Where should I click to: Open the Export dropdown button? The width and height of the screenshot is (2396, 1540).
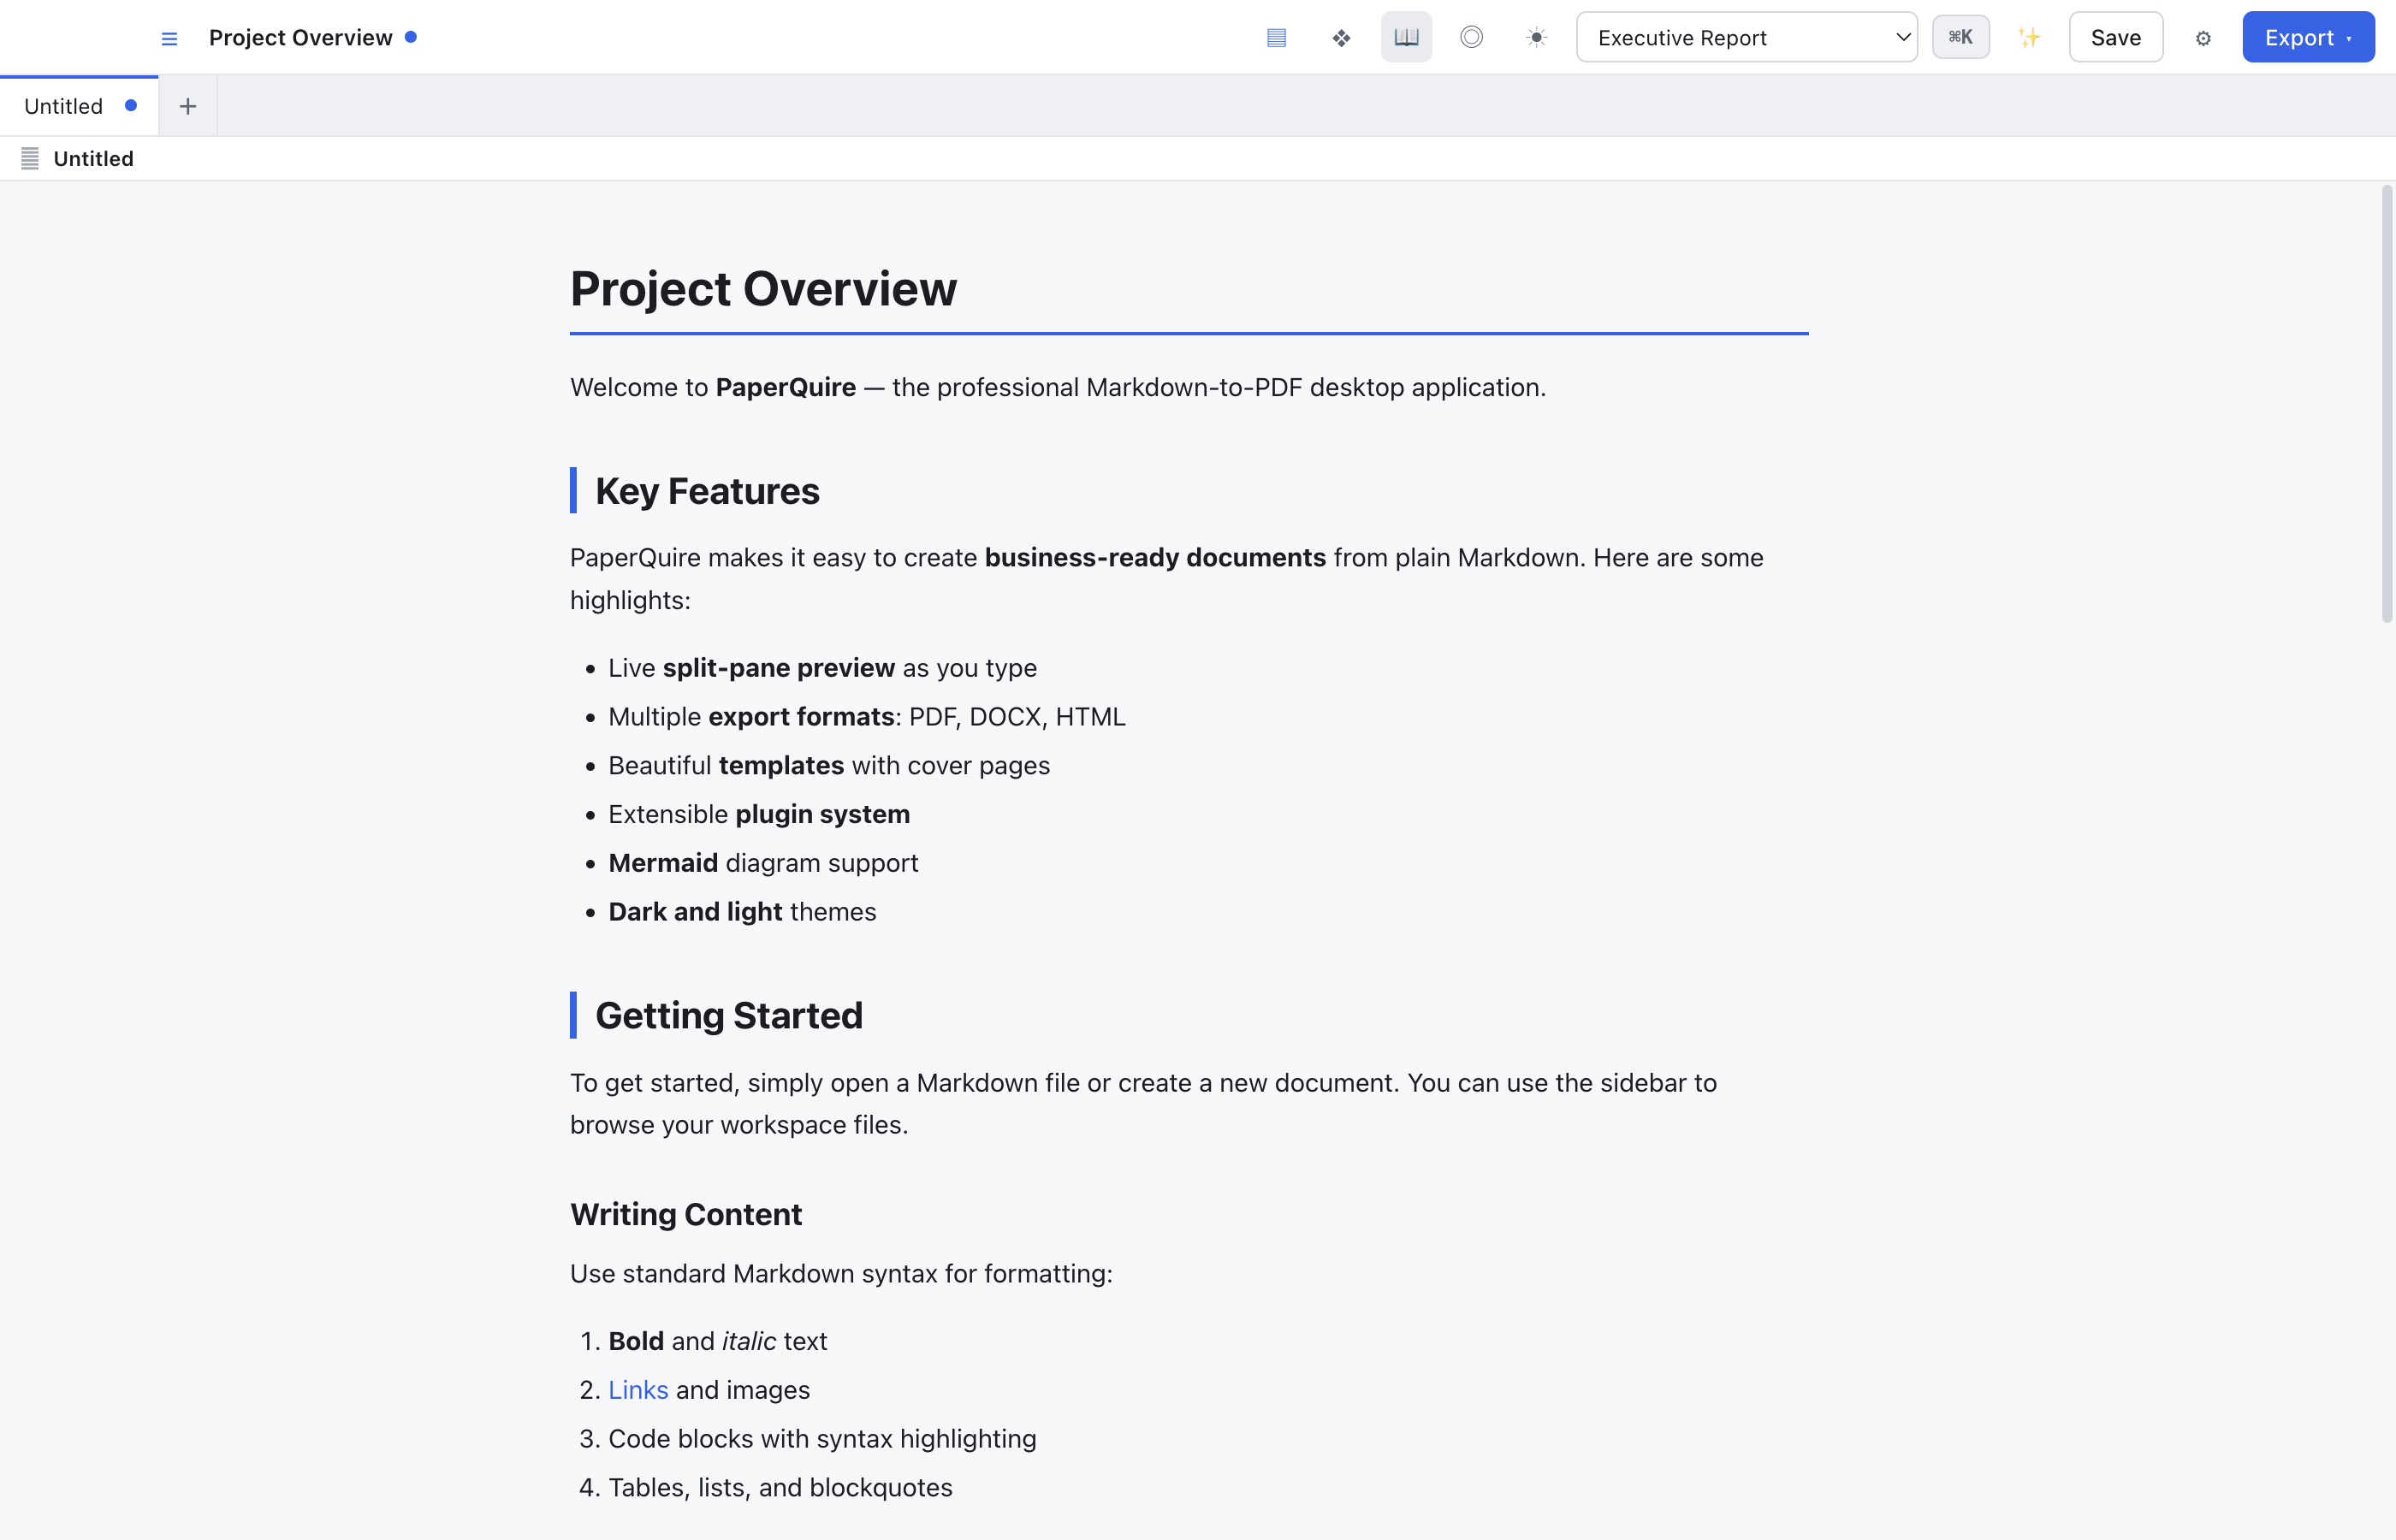[x=2308, y=38]
